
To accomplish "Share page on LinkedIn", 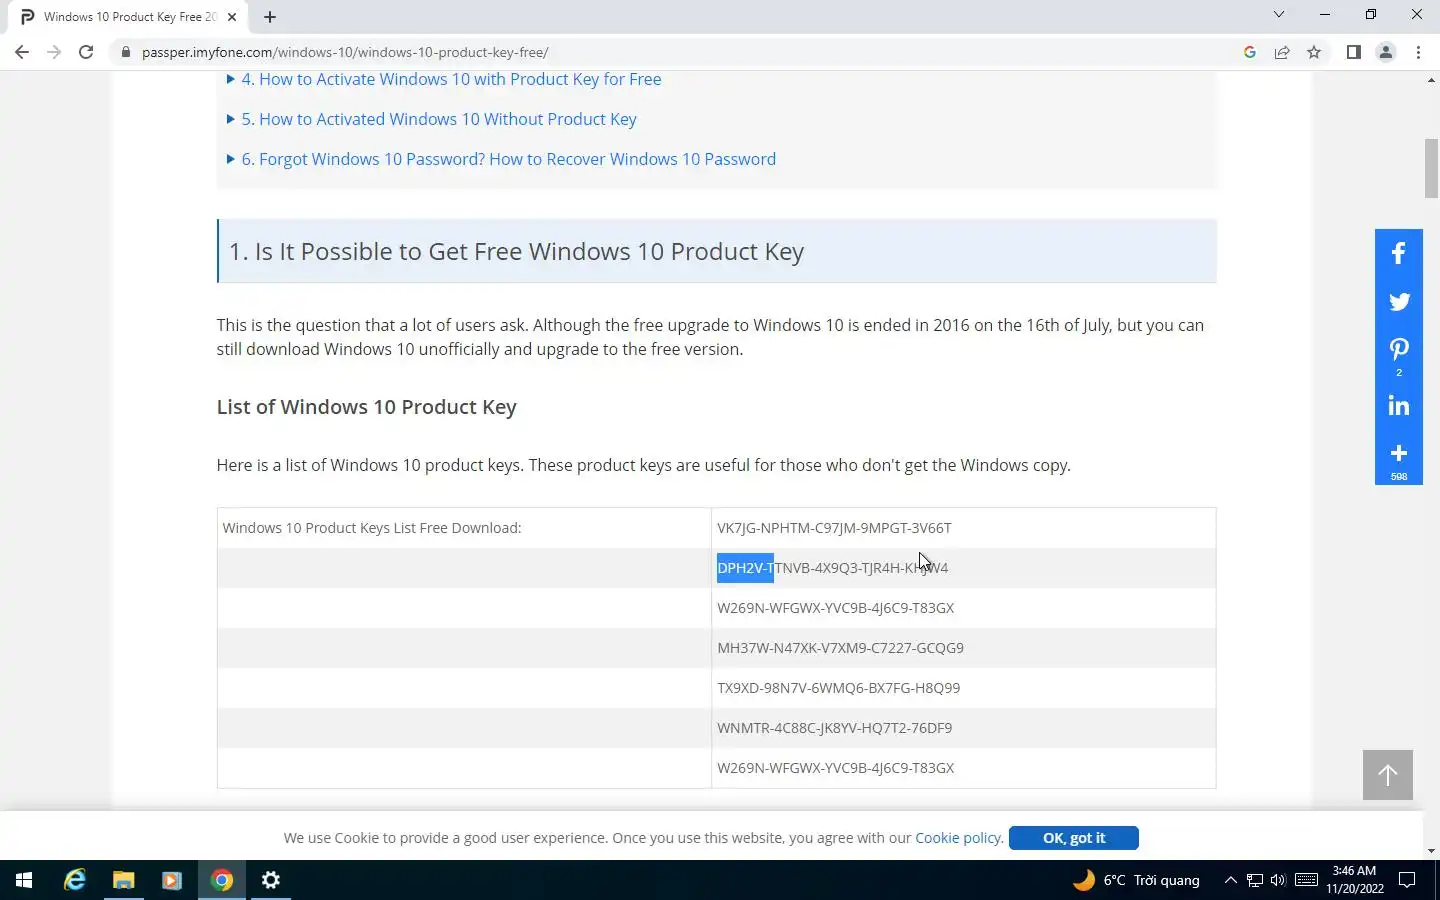I will (x=1398, y=405).
